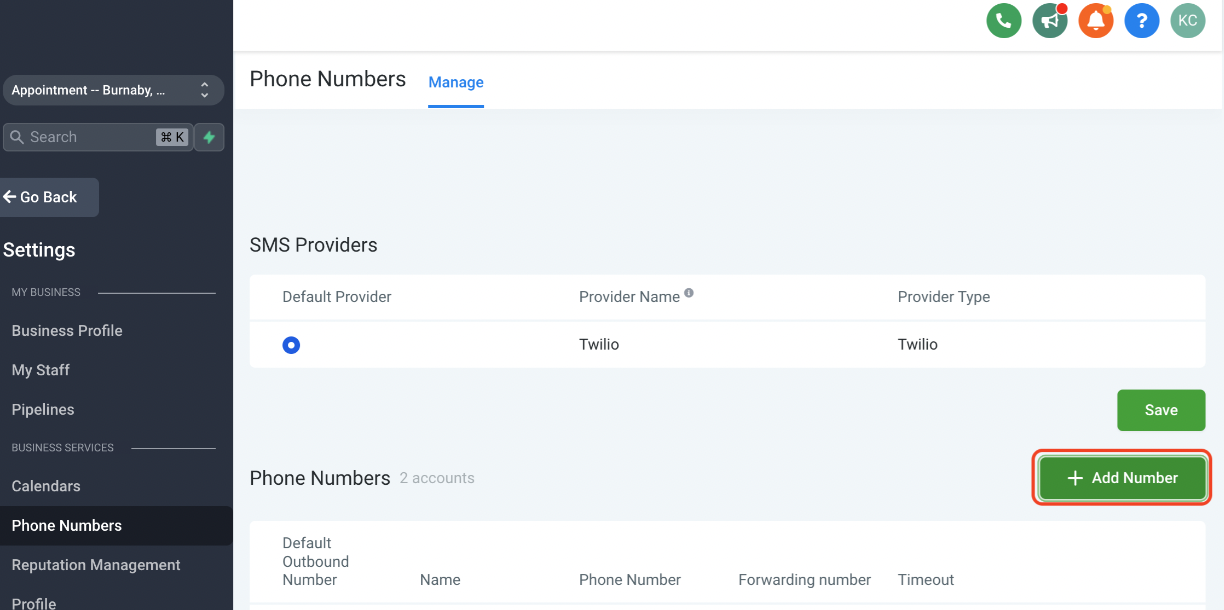The width and height of the screenshot is (1224, 610).
Task: Open Business Profile settings
Action: tap(67, 331)
